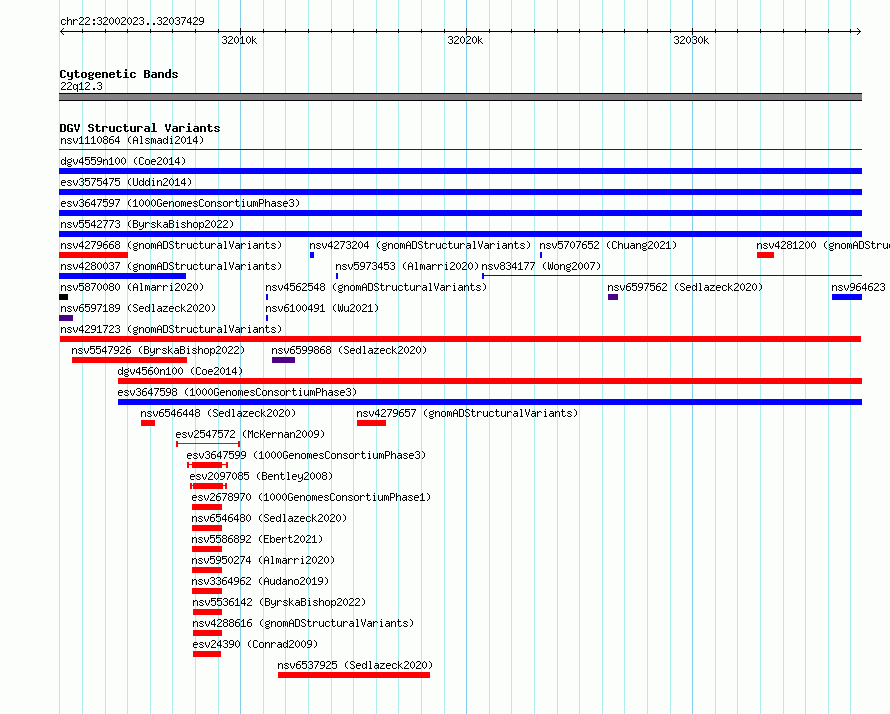Open the nsv4288616 gnomAD variant label
This screenshot has width=890, height=714.
(303, 623)
